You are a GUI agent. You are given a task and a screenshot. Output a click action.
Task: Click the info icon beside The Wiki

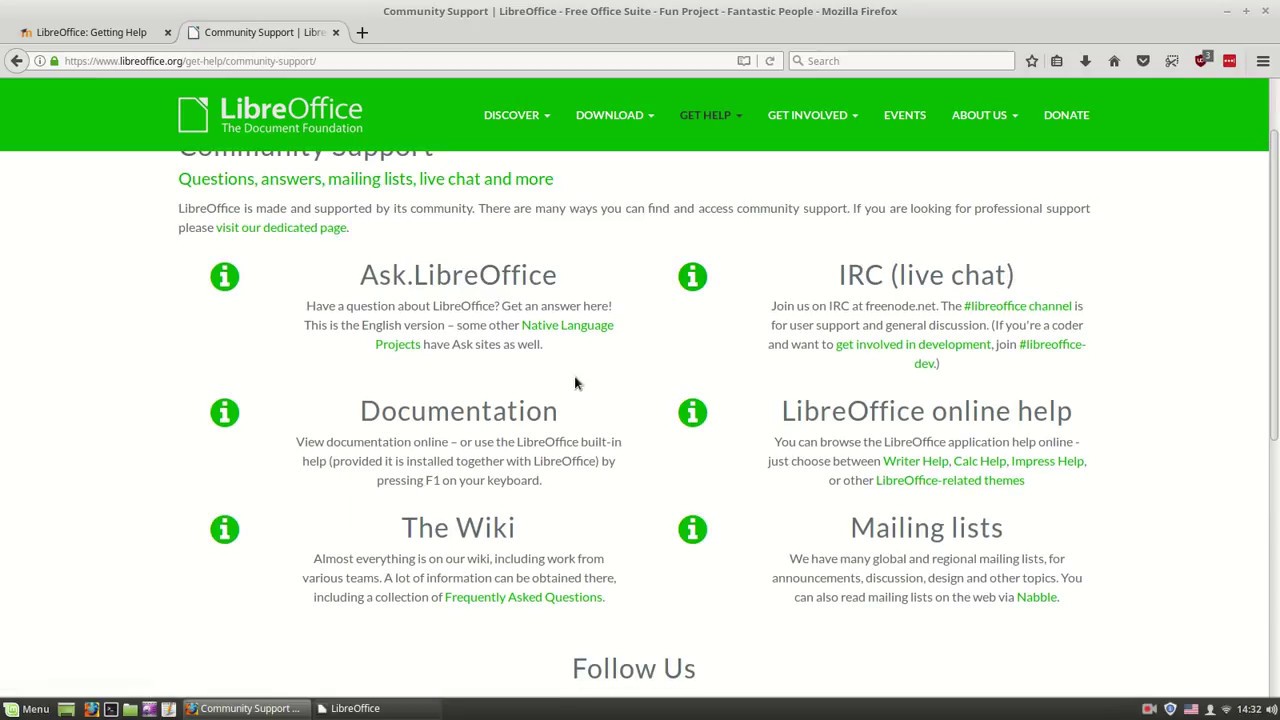point(225,529)
